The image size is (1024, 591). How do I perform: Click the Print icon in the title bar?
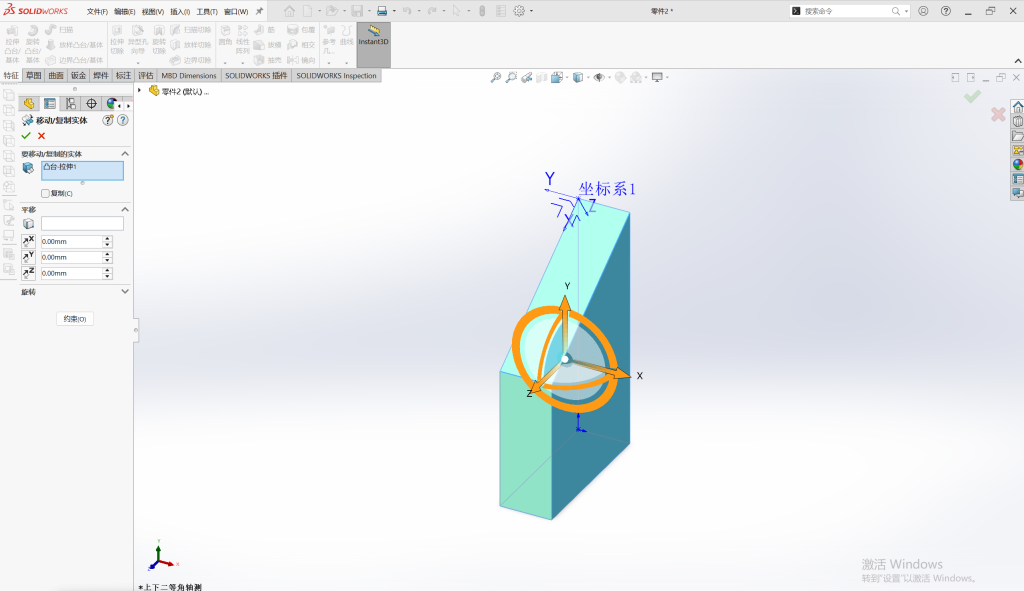pos(382,11)
